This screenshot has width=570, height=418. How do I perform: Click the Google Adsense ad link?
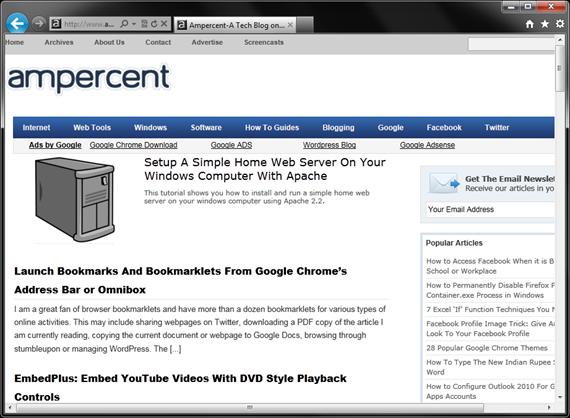pos(428,145)
